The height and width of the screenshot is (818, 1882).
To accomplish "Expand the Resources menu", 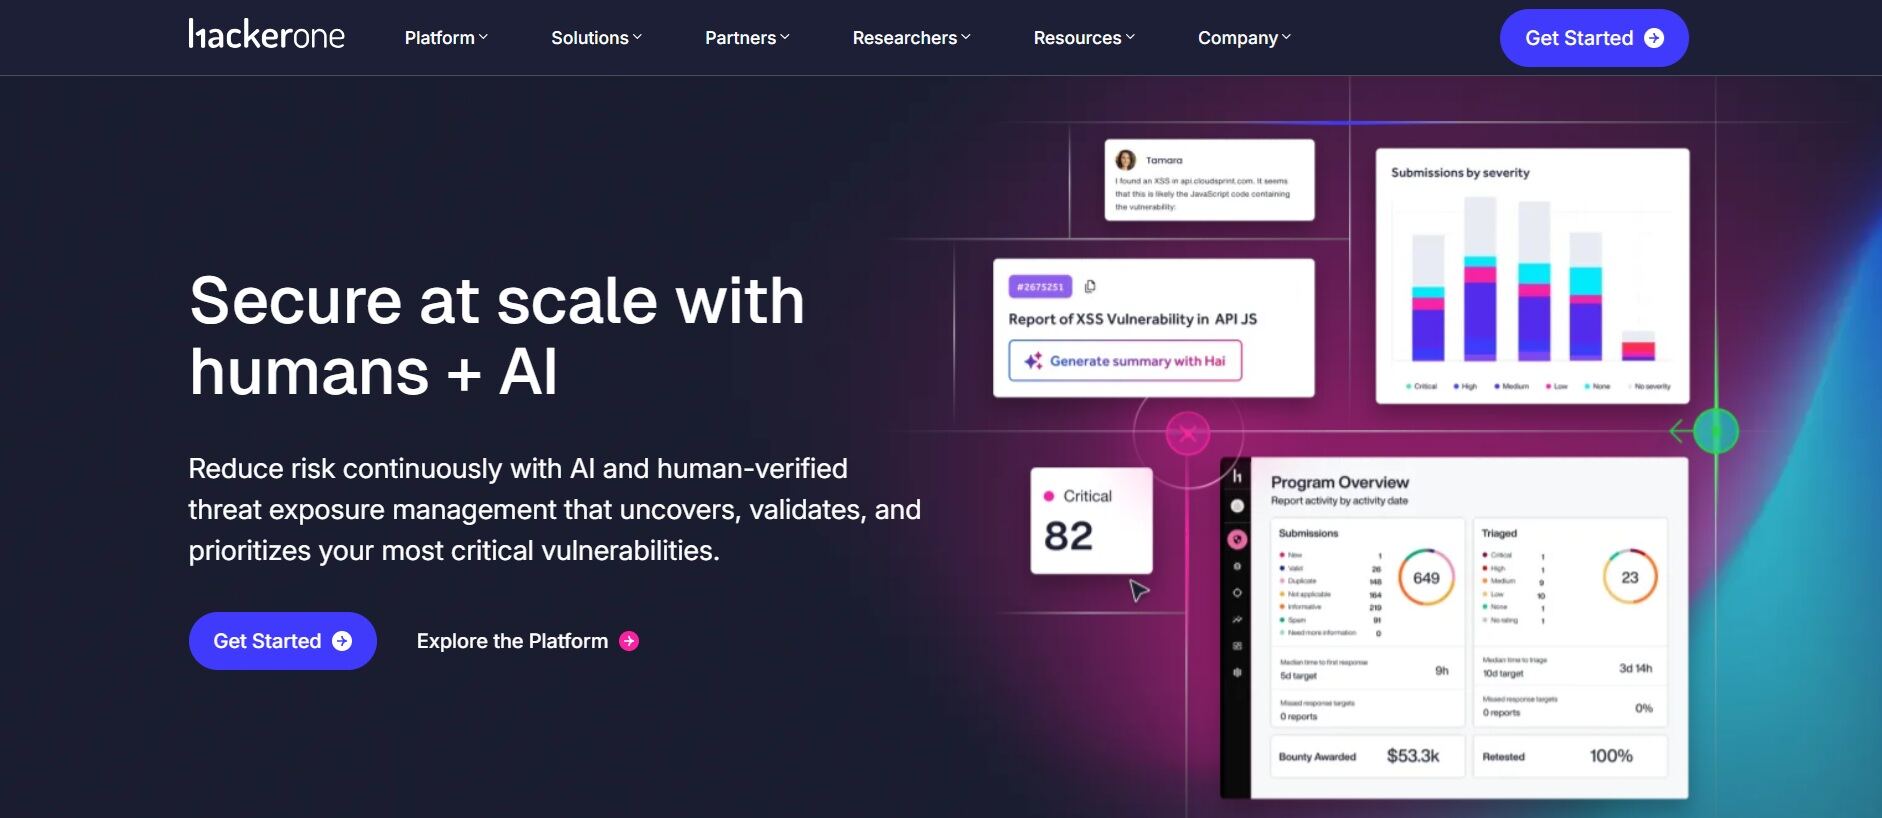I will pos(1084,38).
